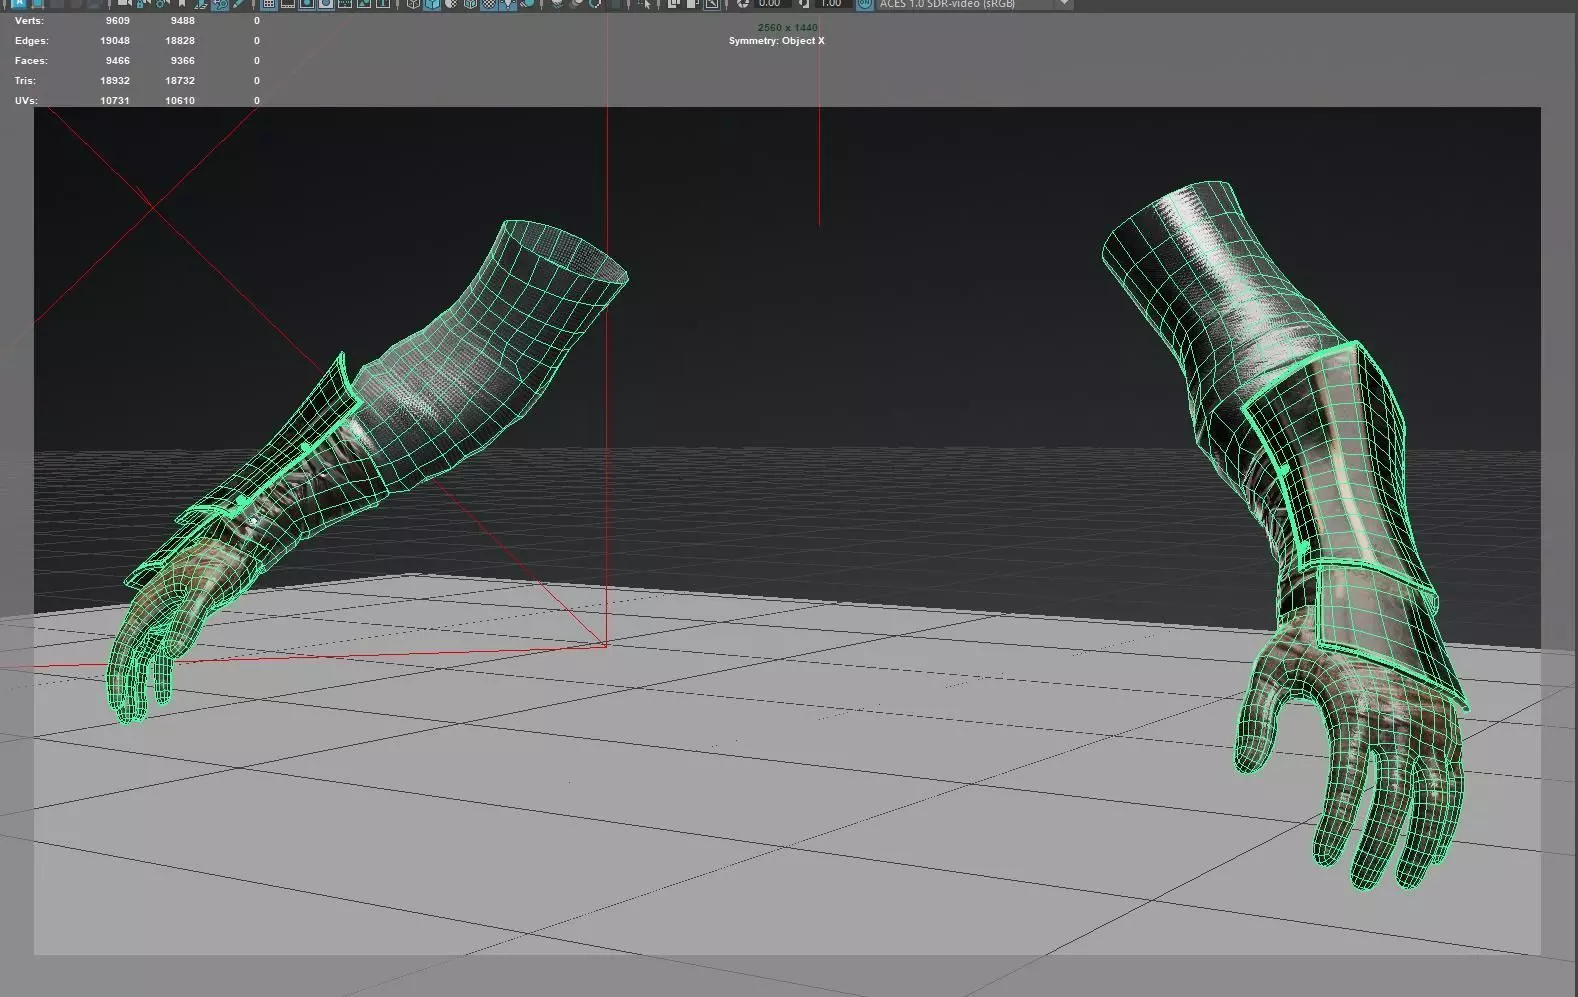Toggle the safe title overlay icon

point(382,4)
